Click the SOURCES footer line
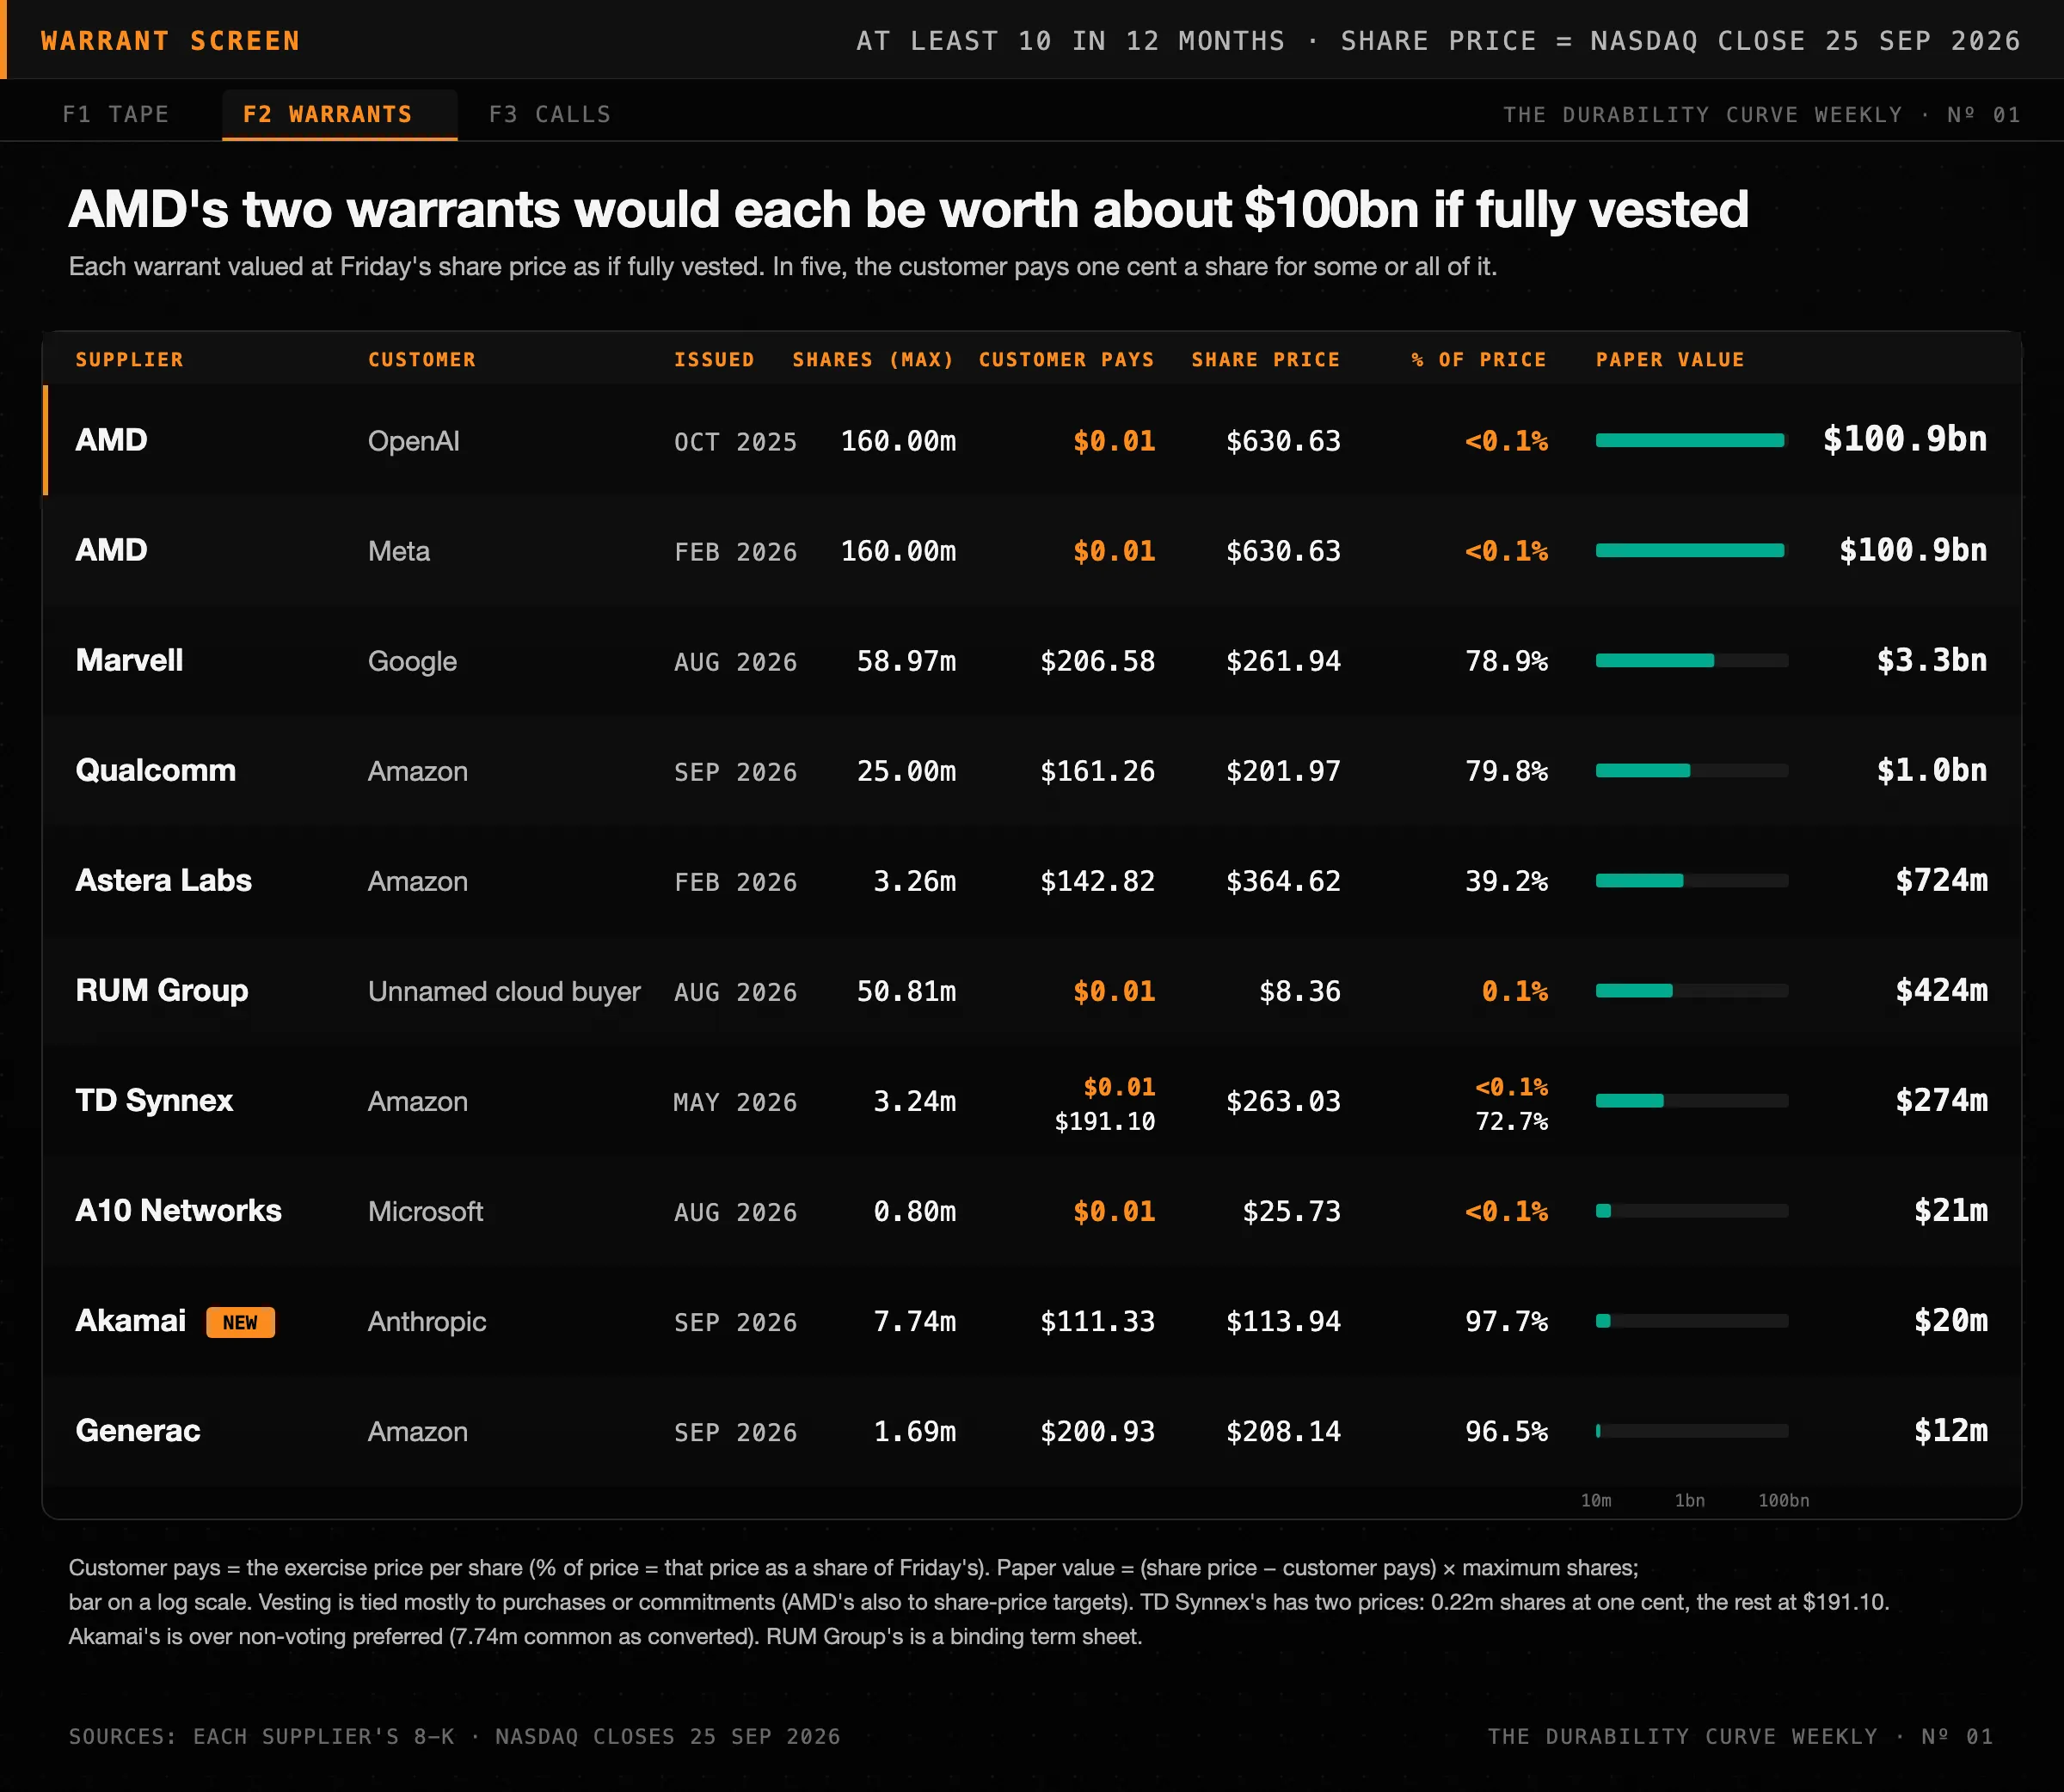Screen dimensions: 2064x1792 [454, 1736]
